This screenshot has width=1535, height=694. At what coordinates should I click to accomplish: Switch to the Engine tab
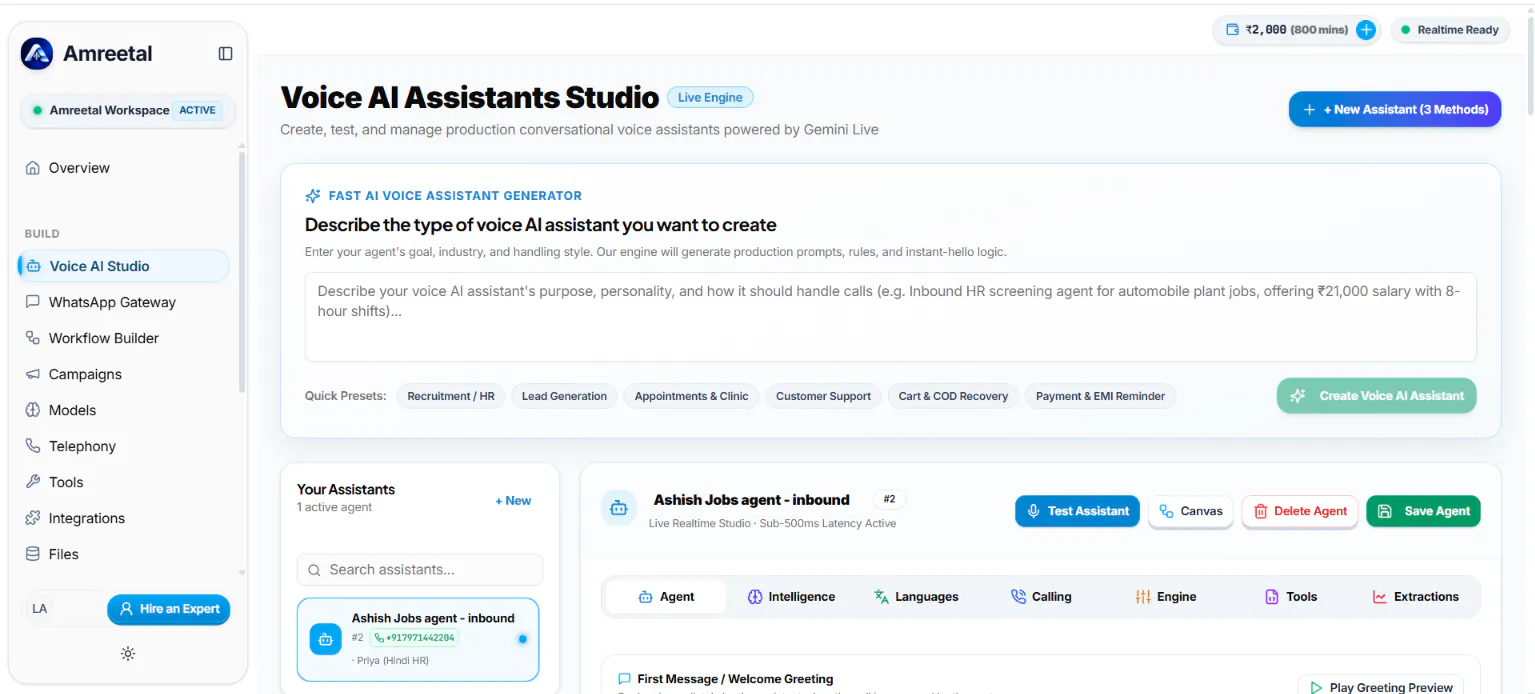pos(1166,597)
